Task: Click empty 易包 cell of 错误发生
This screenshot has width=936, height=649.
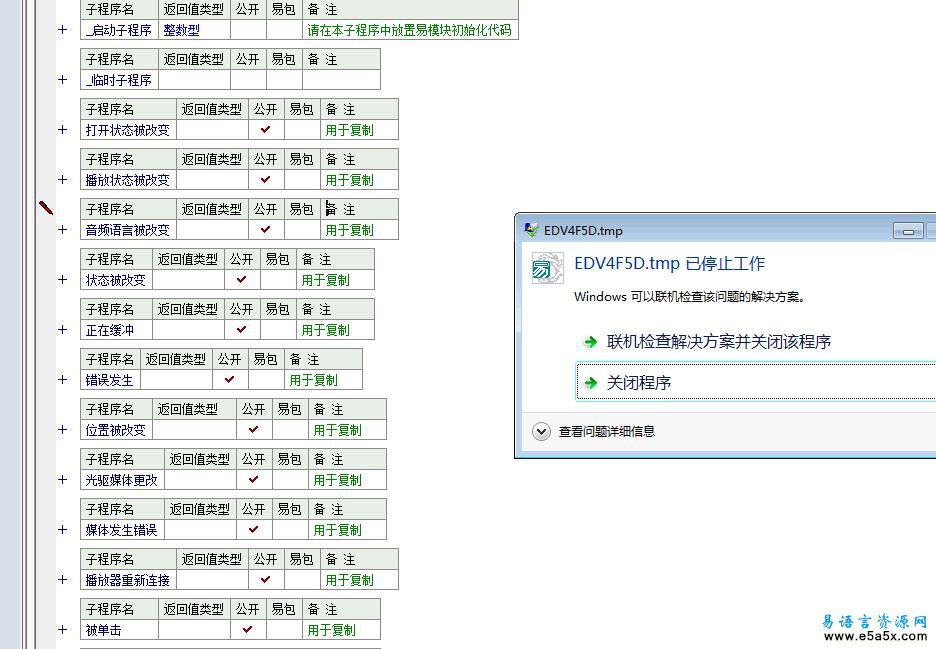Action: coord(266,380)
